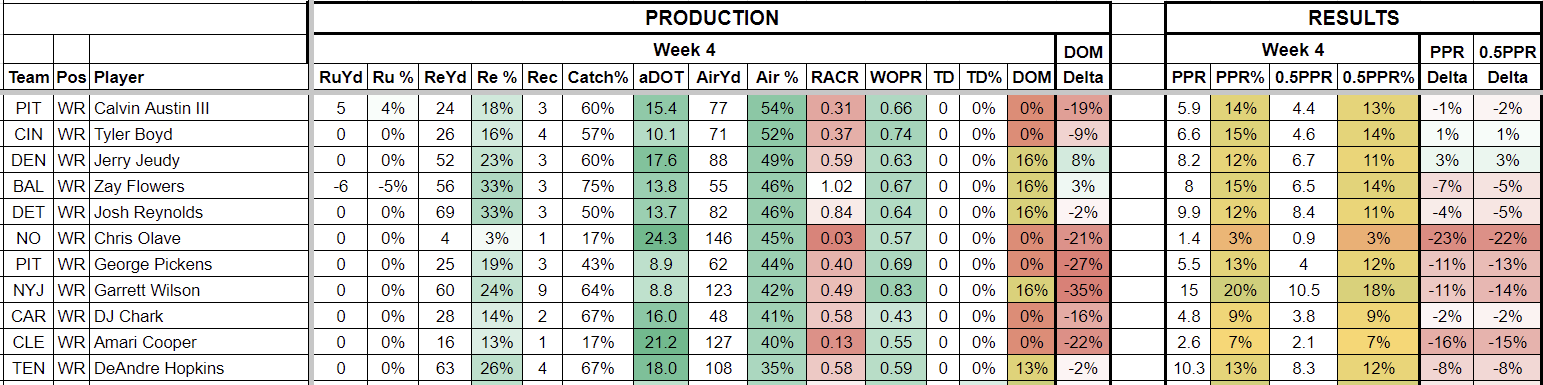Select Garrett Wilson's -35% DOM Delta cell
The width and height of the screenshot is (1543, 385).
coord(1082,290)
